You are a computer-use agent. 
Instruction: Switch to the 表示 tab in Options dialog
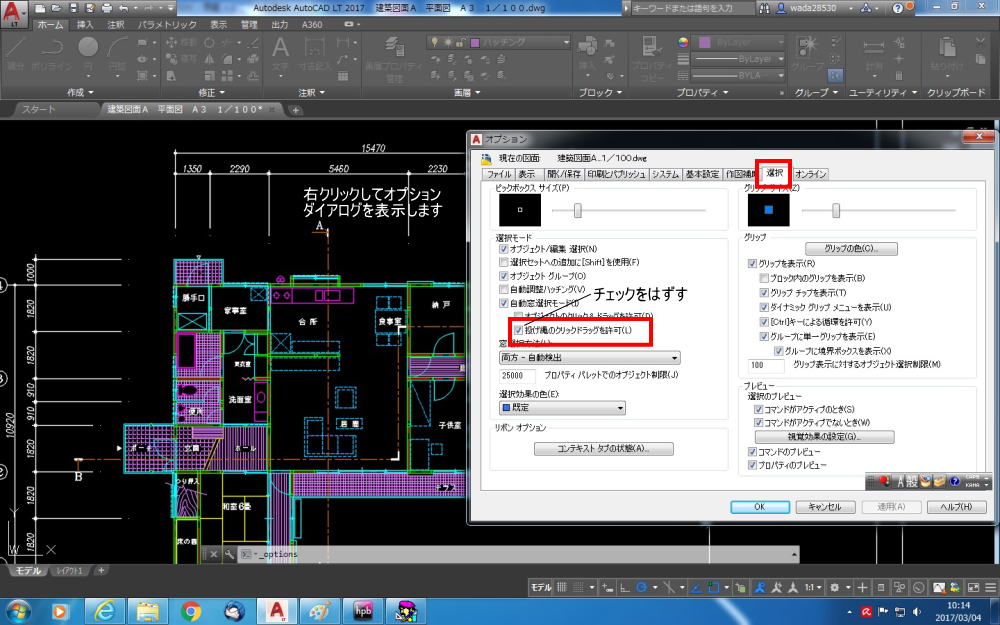[527, 174]
